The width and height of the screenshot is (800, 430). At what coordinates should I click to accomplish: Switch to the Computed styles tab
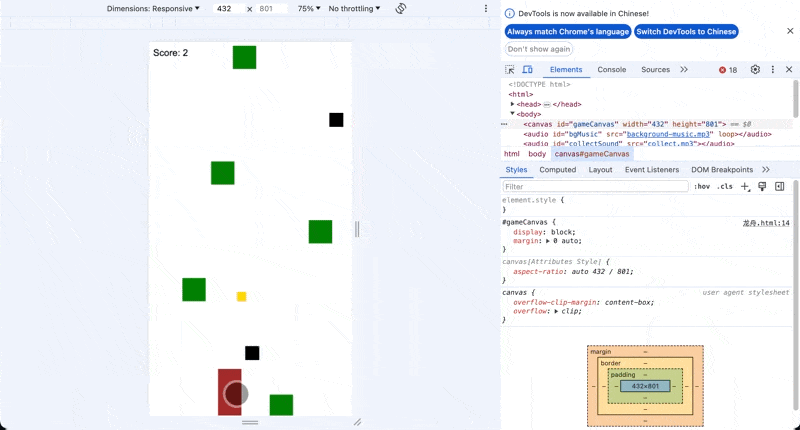(557, 170)
